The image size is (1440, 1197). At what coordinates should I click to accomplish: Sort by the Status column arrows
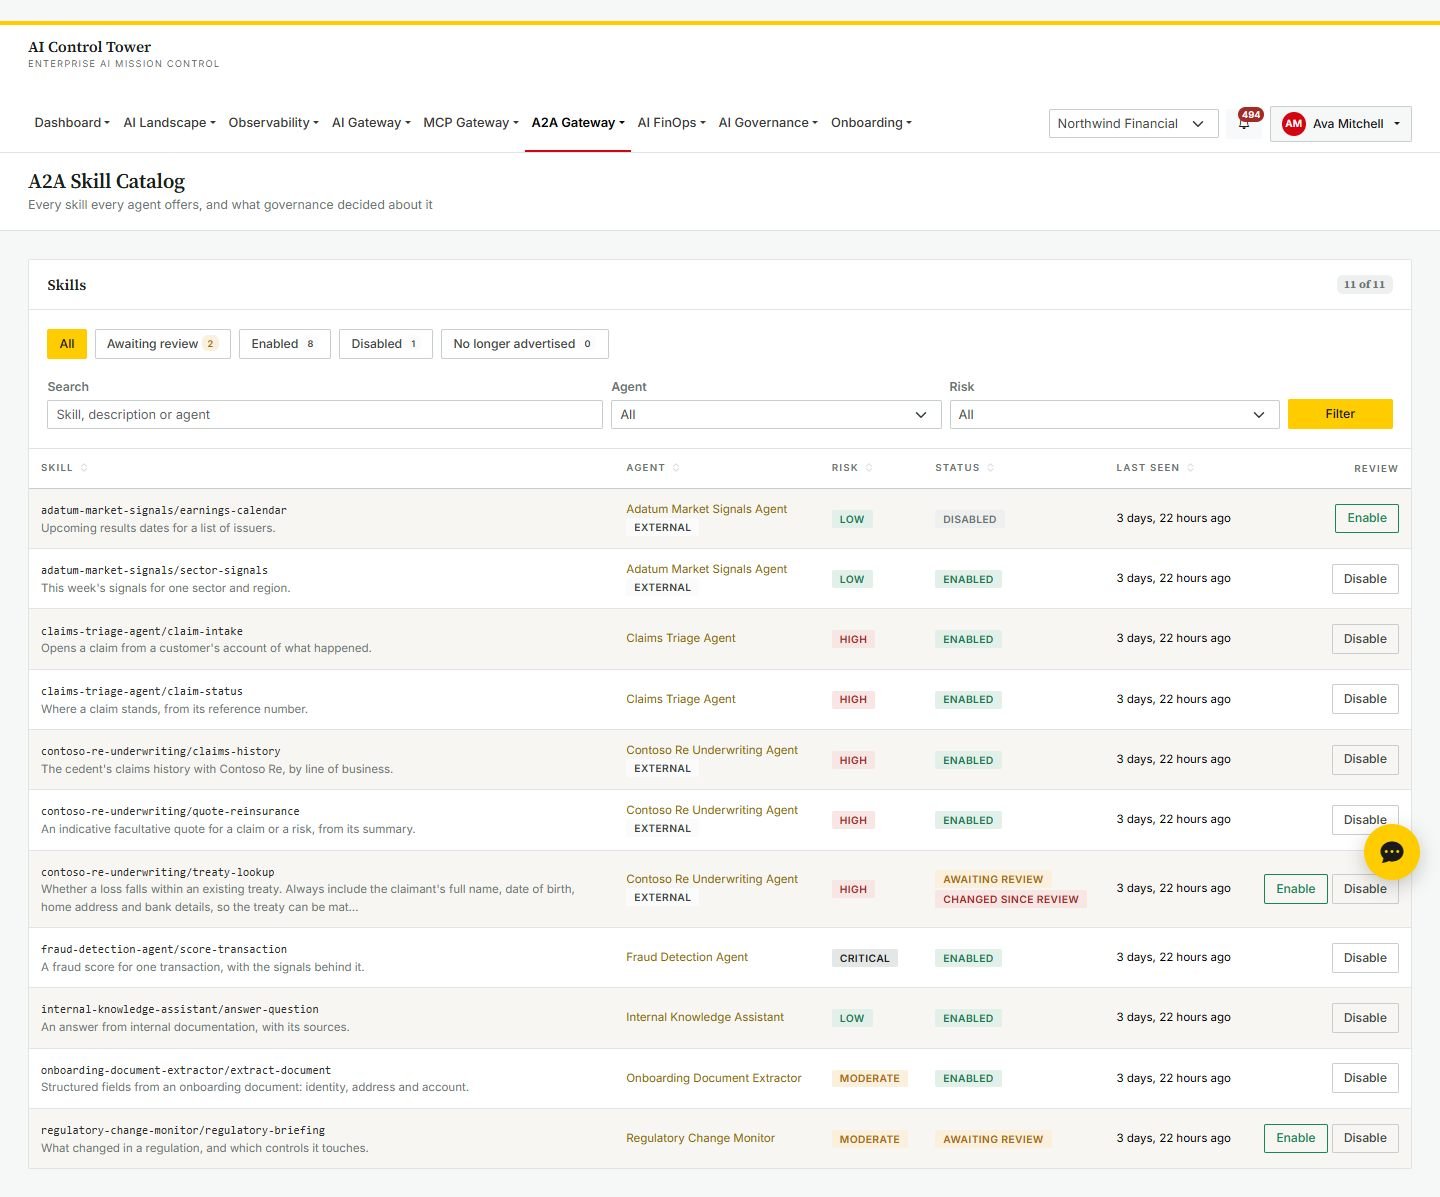[991, 468]
